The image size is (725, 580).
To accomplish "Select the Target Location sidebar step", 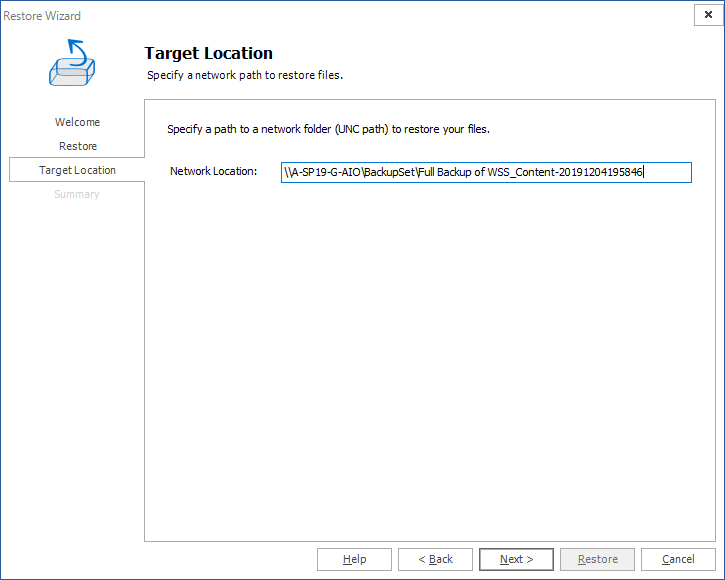I will 77,170.
